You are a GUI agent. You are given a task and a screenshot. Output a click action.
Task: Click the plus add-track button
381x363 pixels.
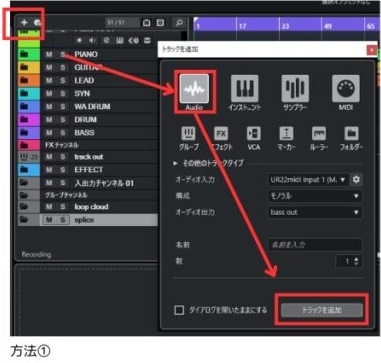coord(24,23)
